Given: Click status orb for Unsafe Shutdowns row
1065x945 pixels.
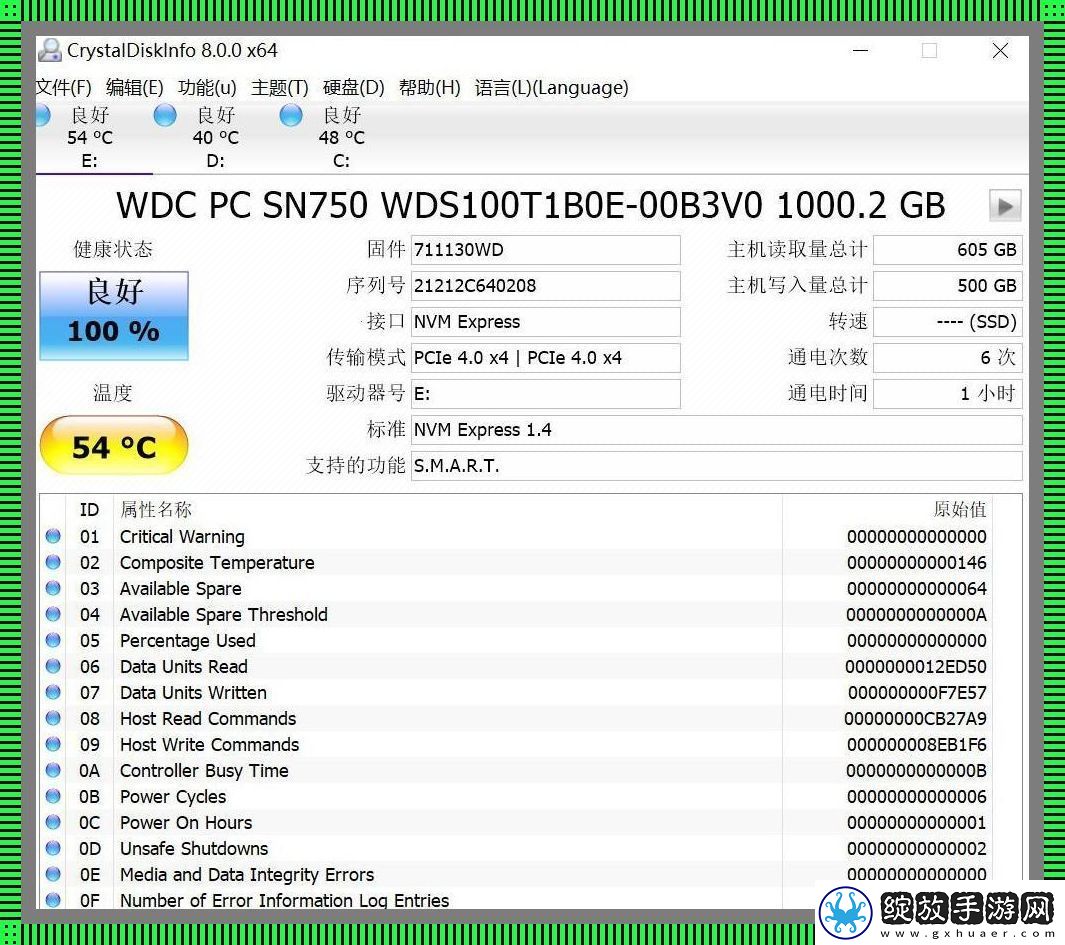Looking at the screenshot, I should [x=53, y=848].
